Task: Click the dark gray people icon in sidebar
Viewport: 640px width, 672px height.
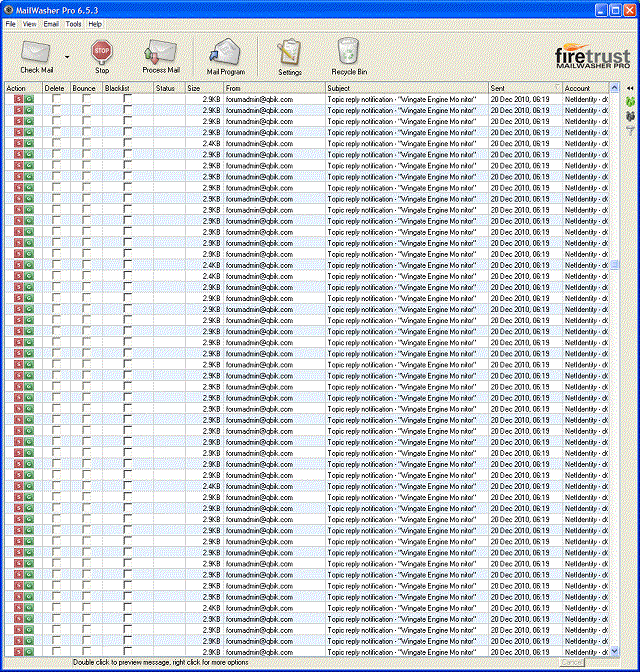Action: 630,116
